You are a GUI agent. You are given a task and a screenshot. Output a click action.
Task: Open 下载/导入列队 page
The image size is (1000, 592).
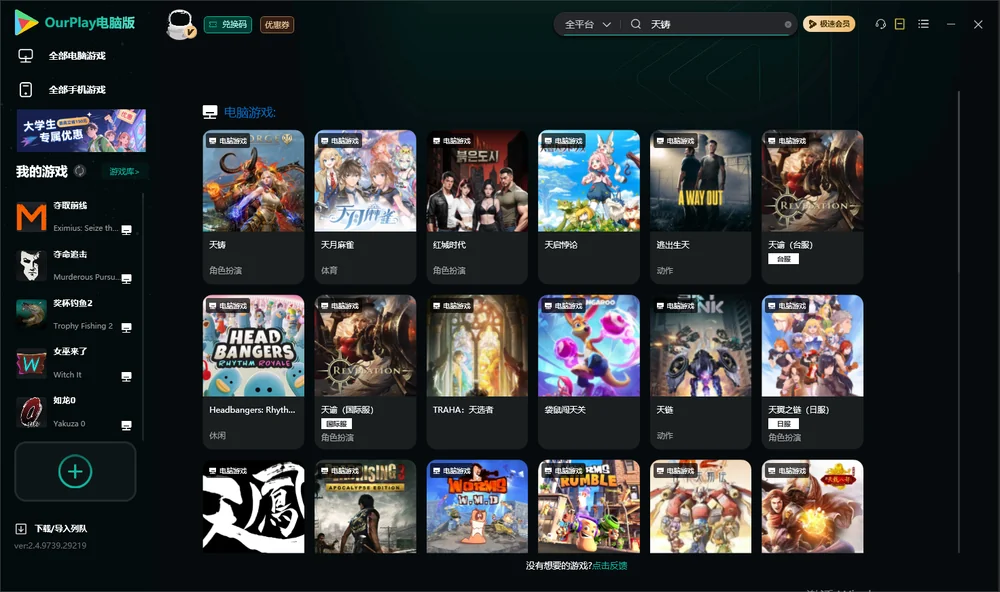(61, 529)
